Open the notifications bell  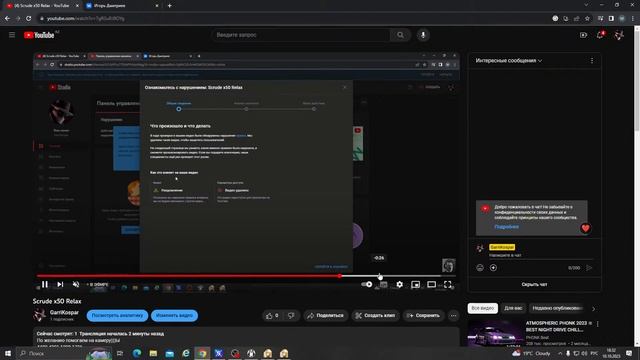tap(600, 35)
